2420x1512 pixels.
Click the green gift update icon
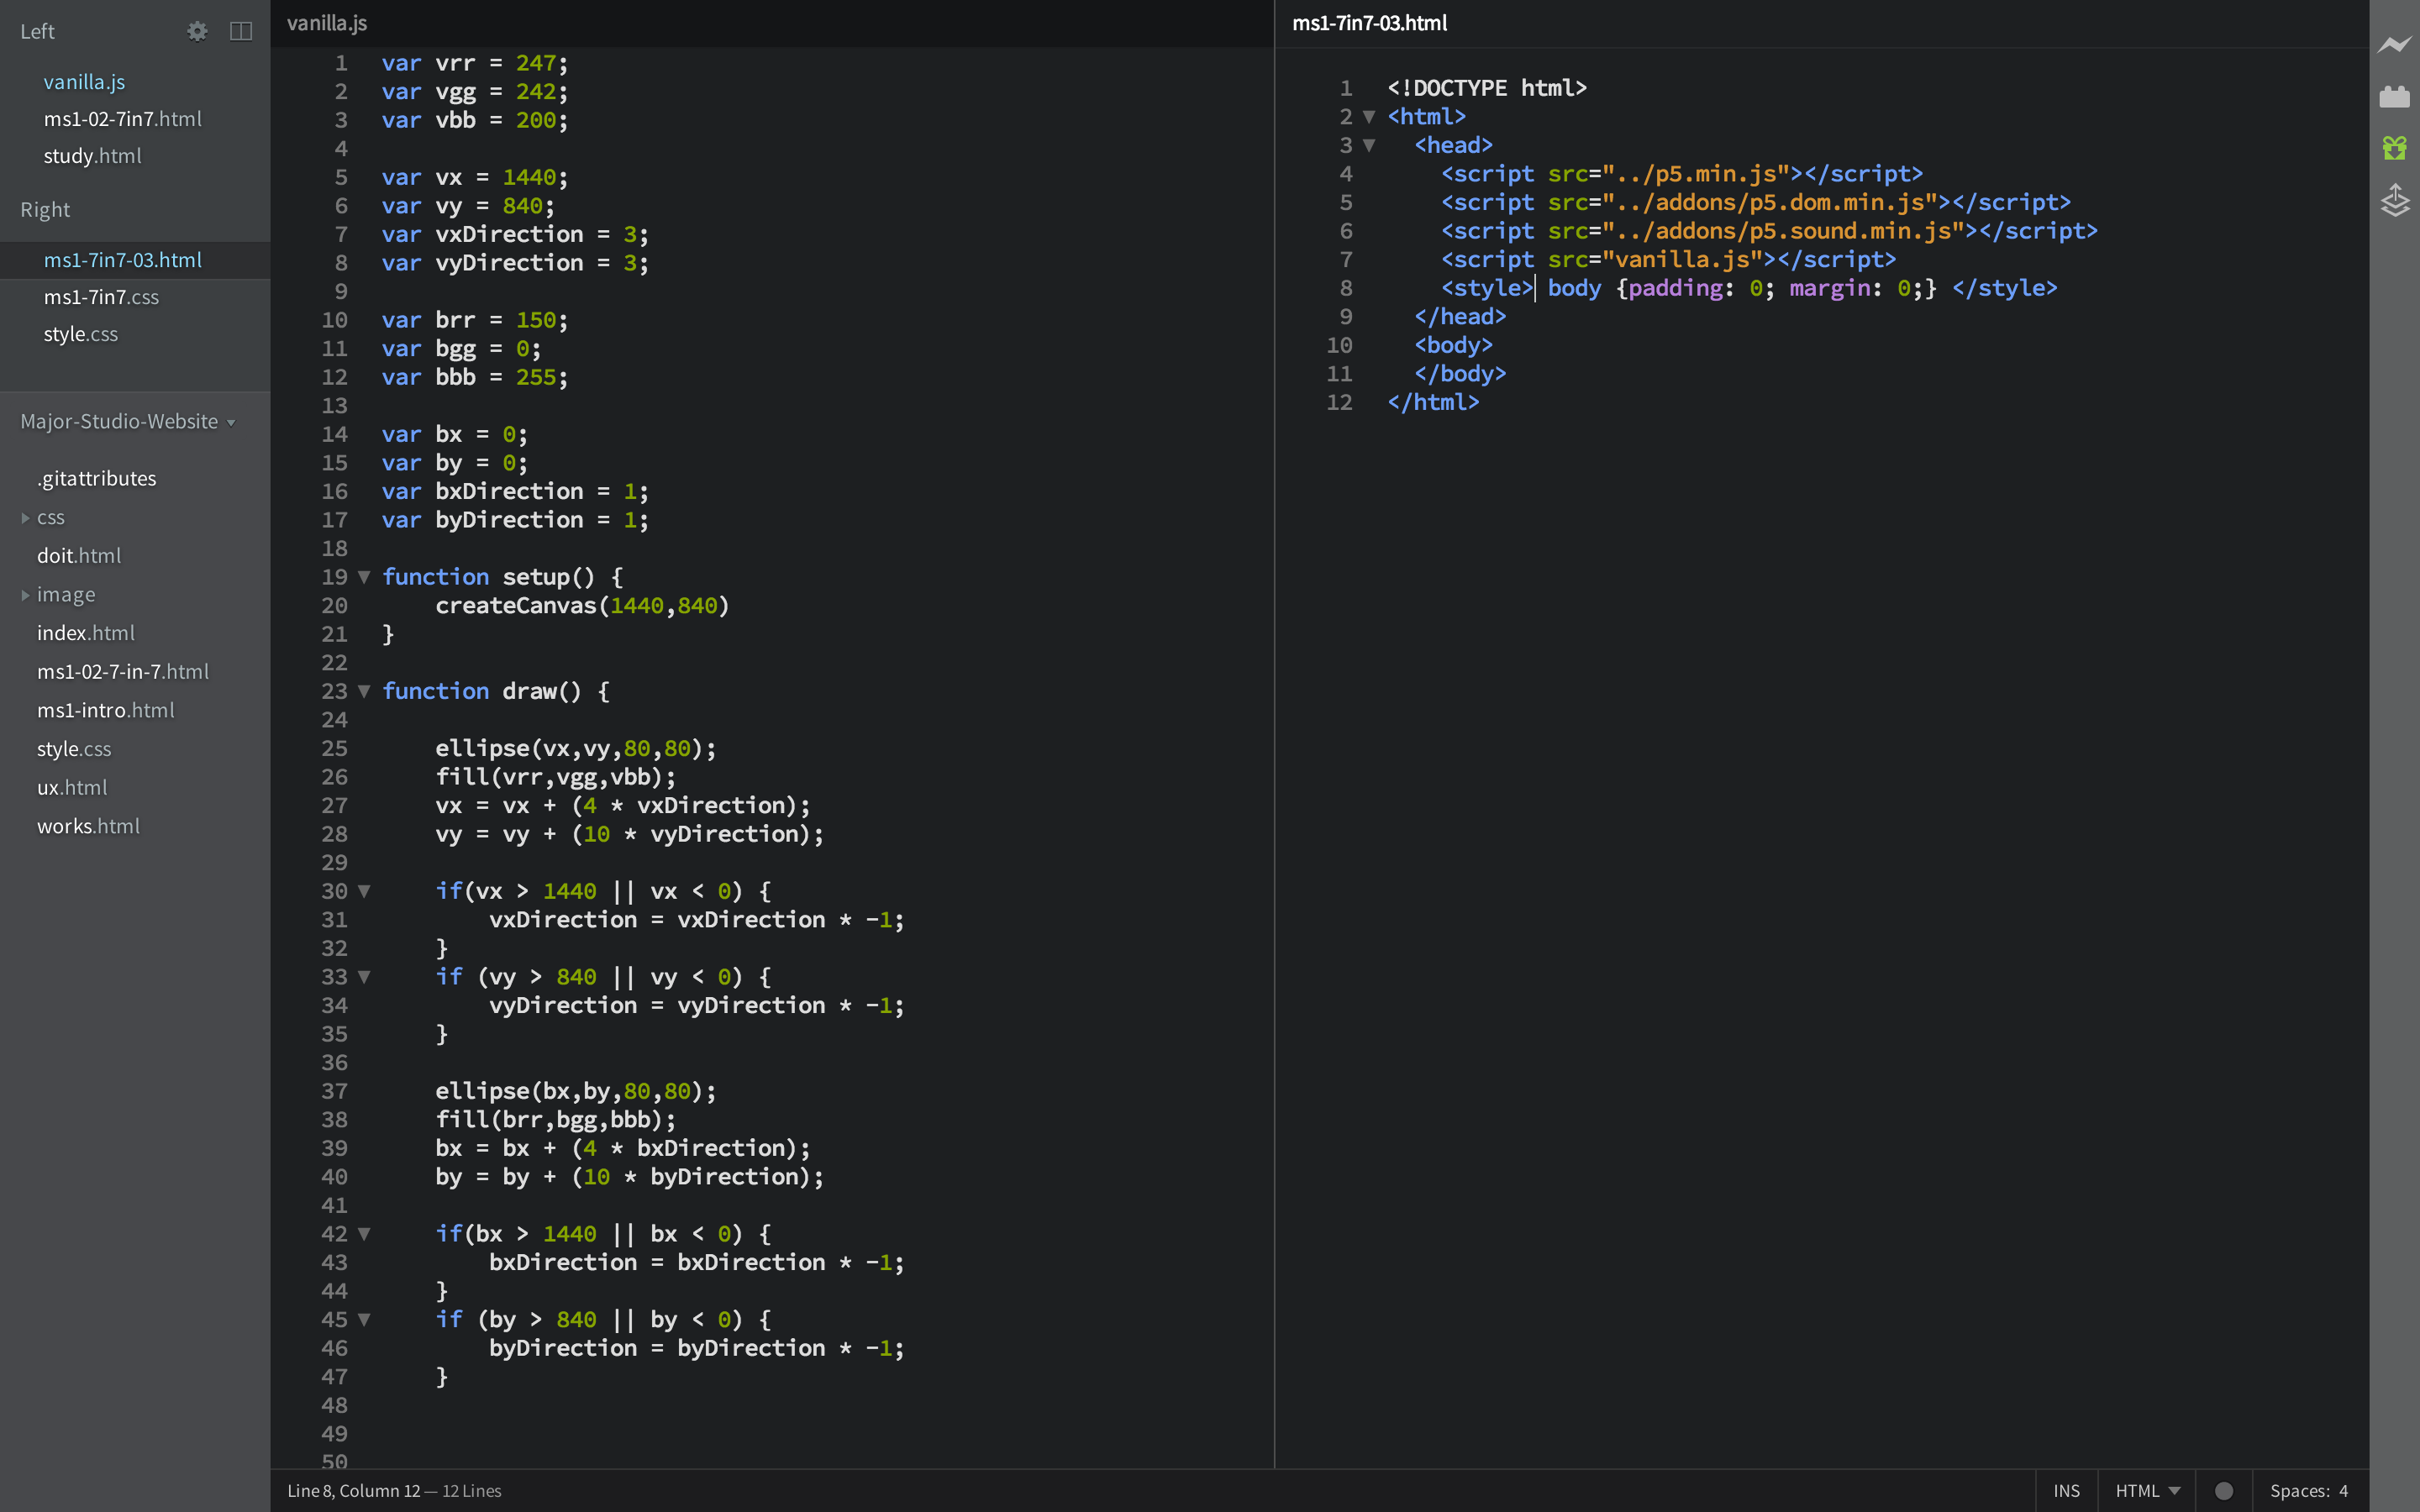pyautogui.click(x=2394, y=148)
